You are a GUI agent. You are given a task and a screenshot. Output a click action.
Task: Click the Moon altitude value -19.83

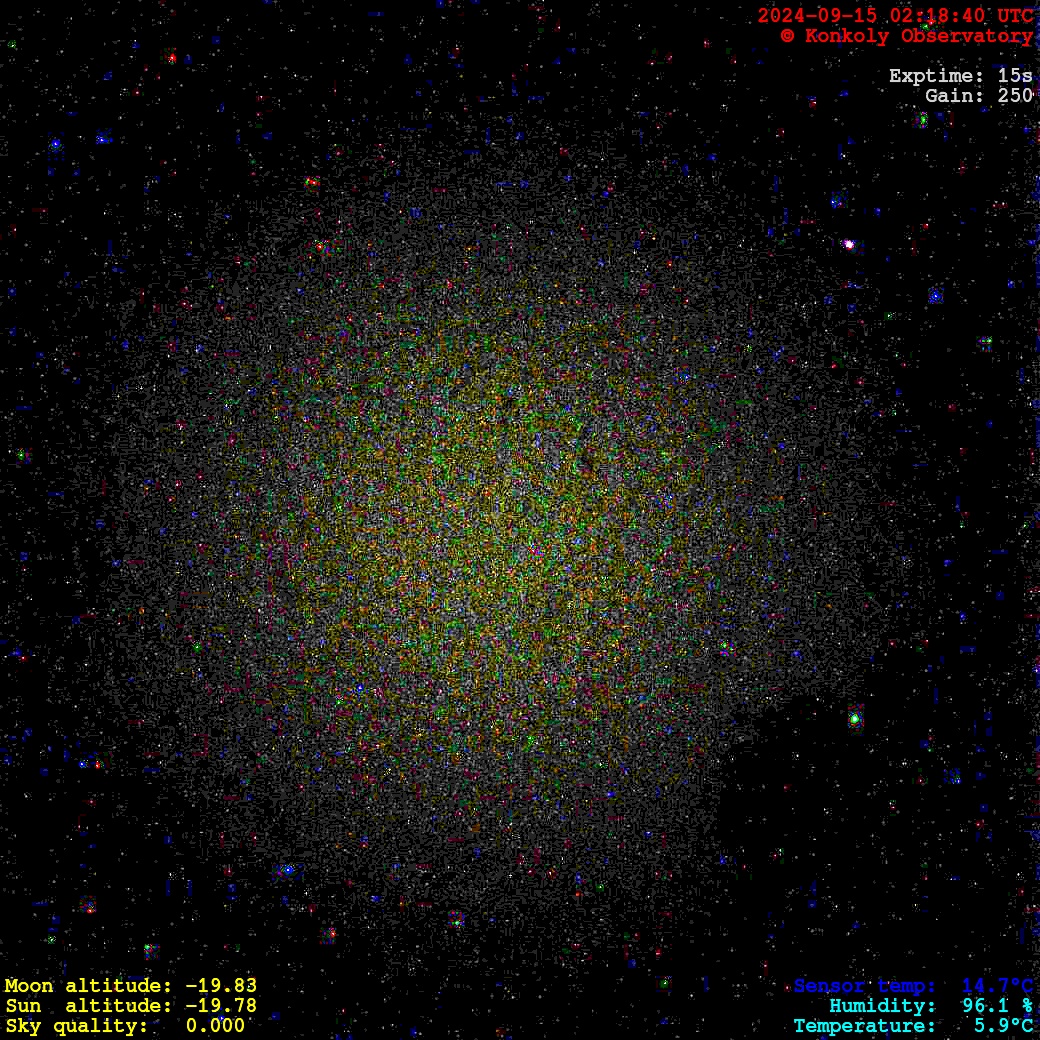coord(221,986)
